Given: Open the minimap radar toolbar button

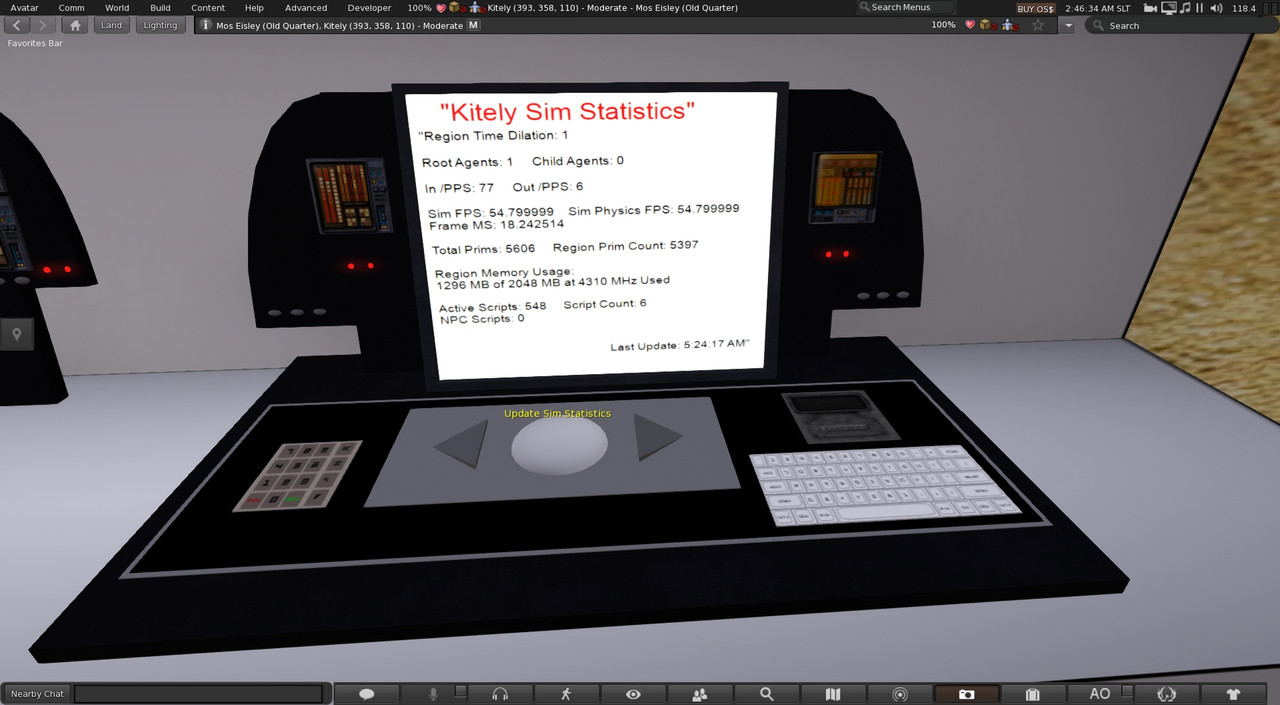Looking at the screenshot, I should point(900,694).
